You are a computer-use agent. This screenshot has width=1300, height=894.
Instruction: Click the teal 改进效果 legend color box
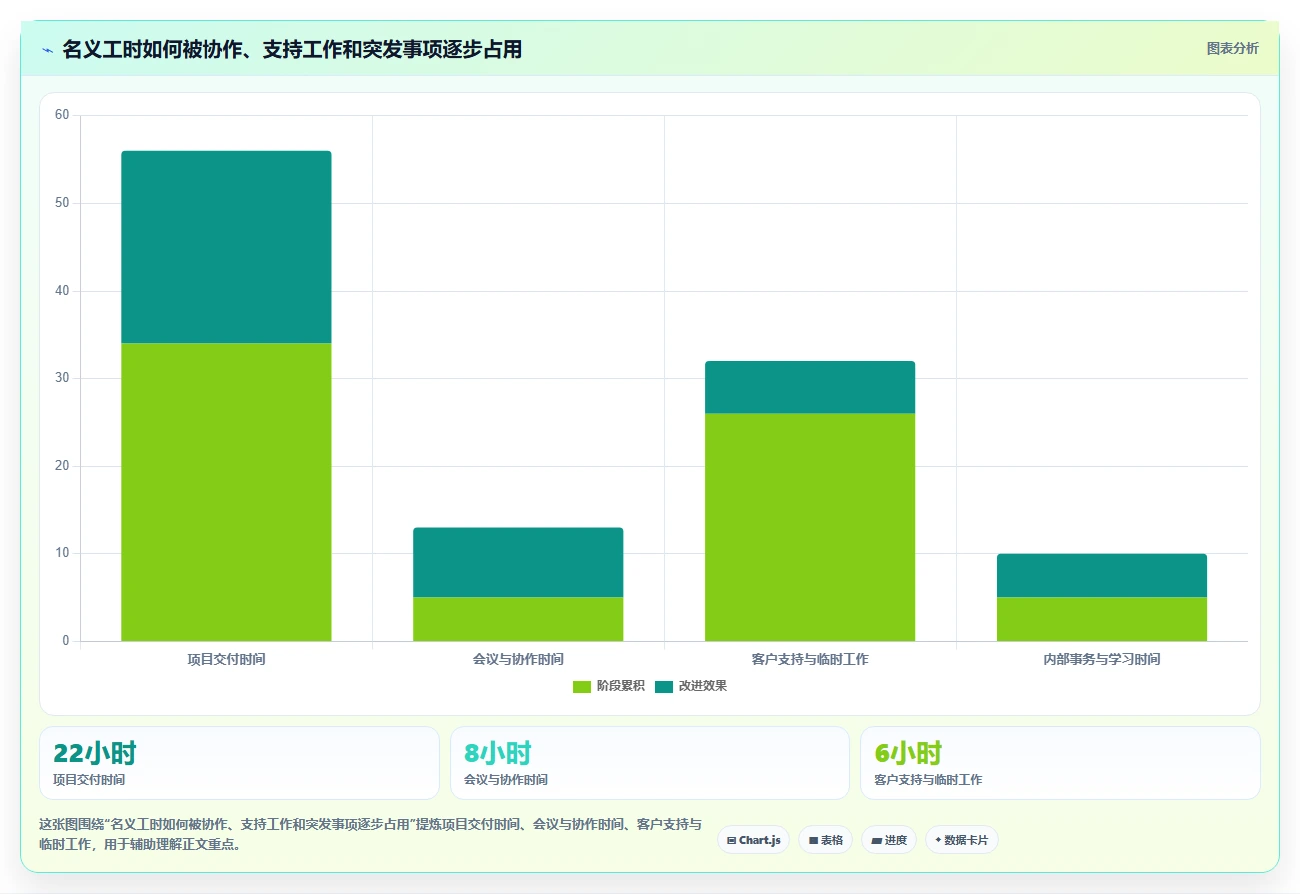664,686
